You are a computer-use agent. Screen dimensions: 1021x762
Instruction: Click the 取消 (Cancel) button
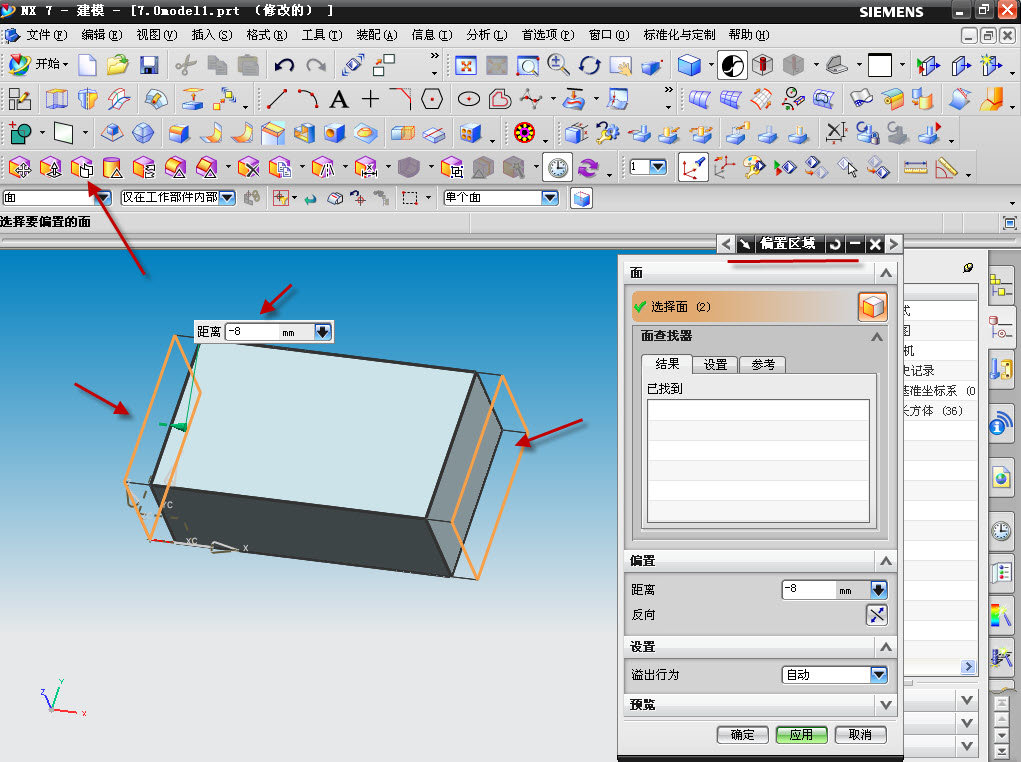click(x=860, y=735)
